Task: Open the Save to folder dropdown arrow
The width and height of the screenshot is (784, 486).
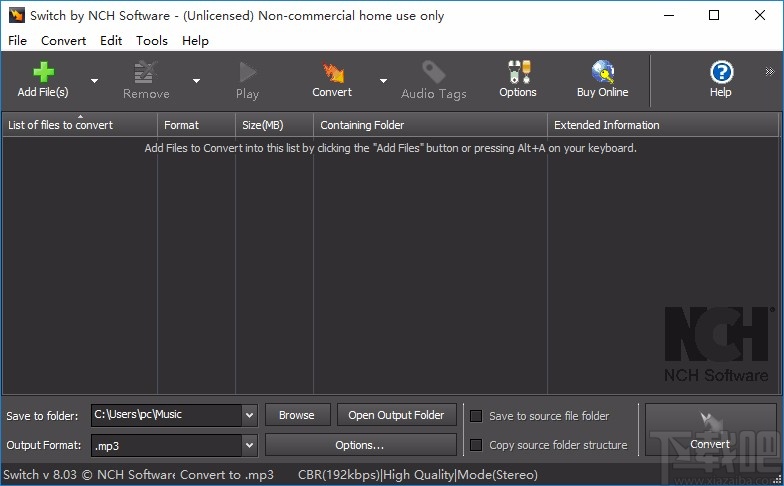Action: [x=249, y=415]
